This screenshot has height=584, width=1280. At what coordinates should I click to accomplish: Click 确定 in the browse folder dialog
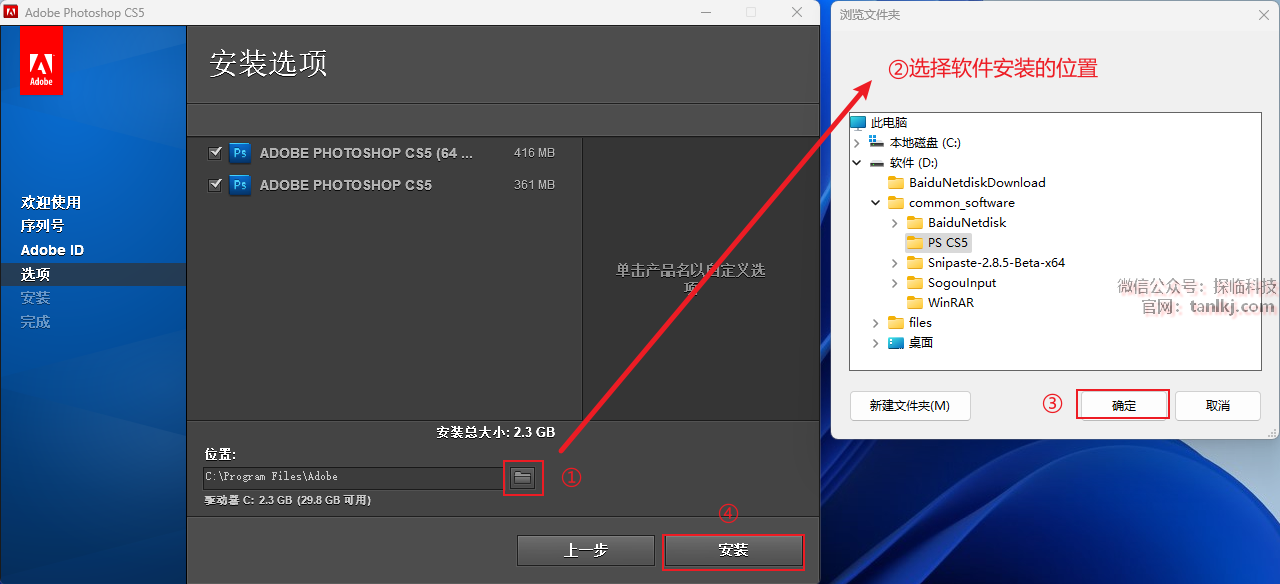pos(1123,405)
